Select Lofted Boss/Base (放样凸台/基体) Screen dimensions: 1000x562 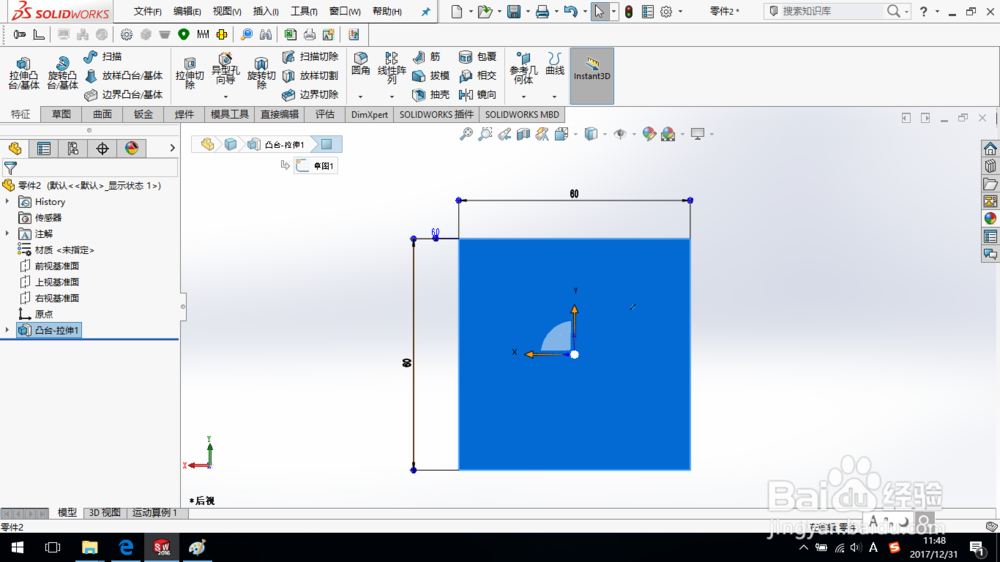coord(124,76)
